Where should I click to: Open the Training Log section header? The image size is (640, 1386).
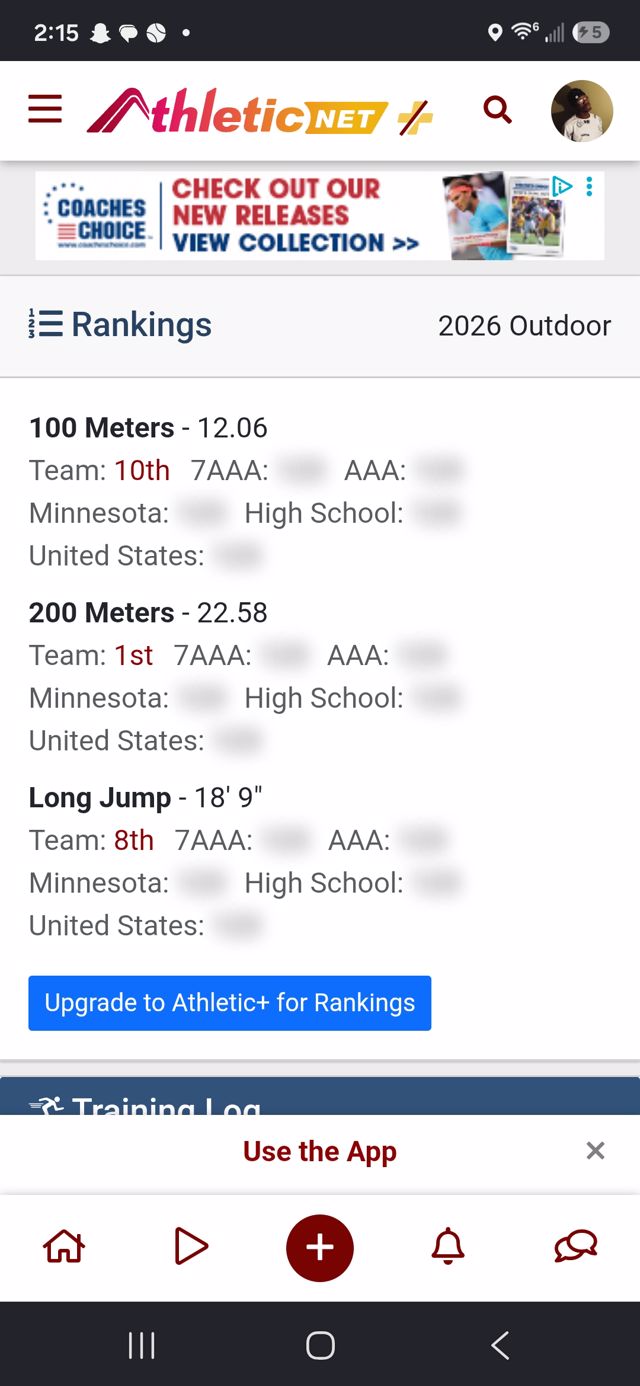320,1097
